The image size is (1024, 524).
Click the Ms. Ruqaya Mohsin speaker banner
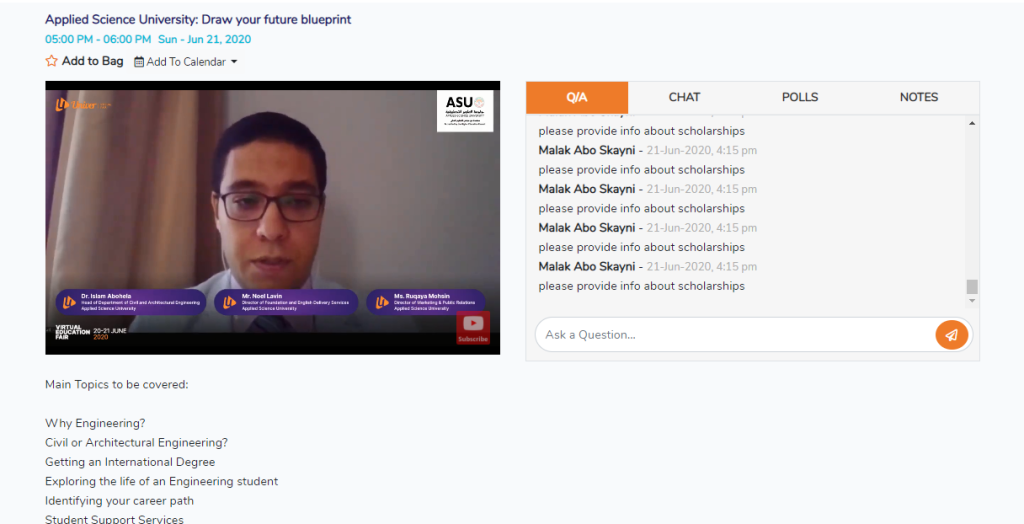[x=426, y=302]
